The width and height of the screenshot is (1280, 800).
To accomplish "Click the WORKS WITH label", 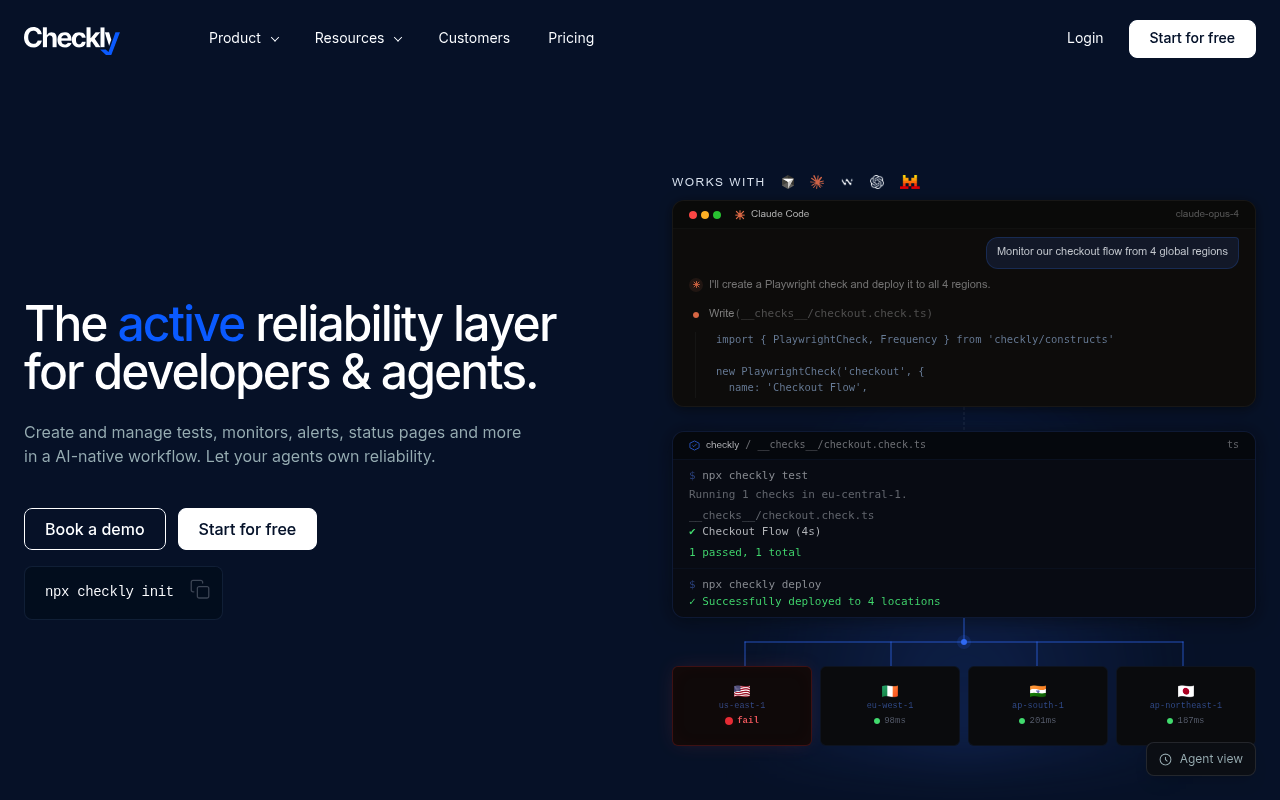I will (x=718, y=182).
